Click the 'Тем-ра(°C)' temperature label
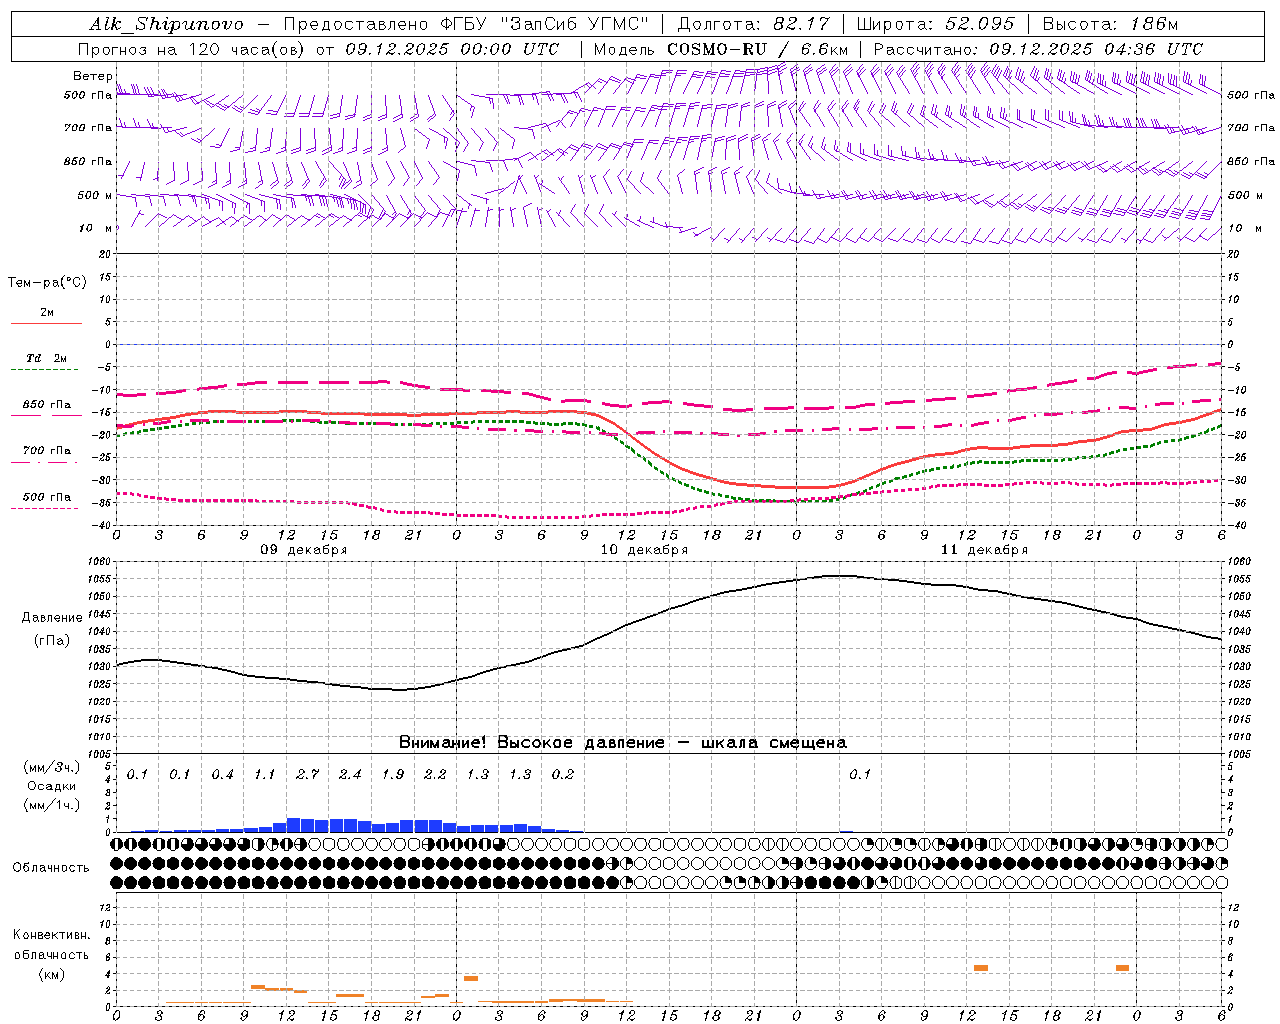This screenshot has width=1280, height=1024. click(47, 283)
